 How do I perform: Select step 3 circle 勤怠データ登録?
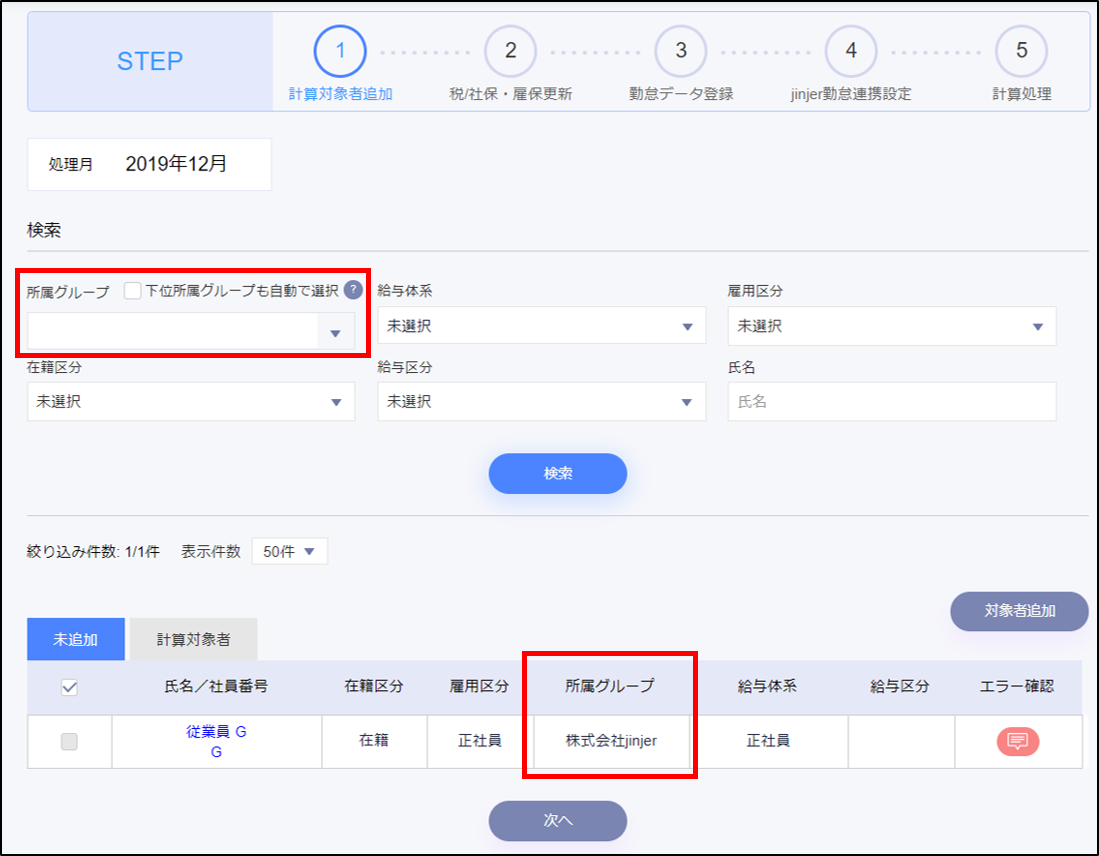coord(681,51)
